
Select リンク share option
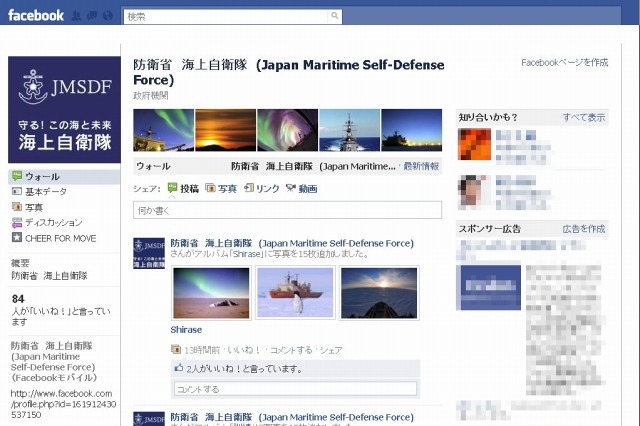click(x=268, y=189)
